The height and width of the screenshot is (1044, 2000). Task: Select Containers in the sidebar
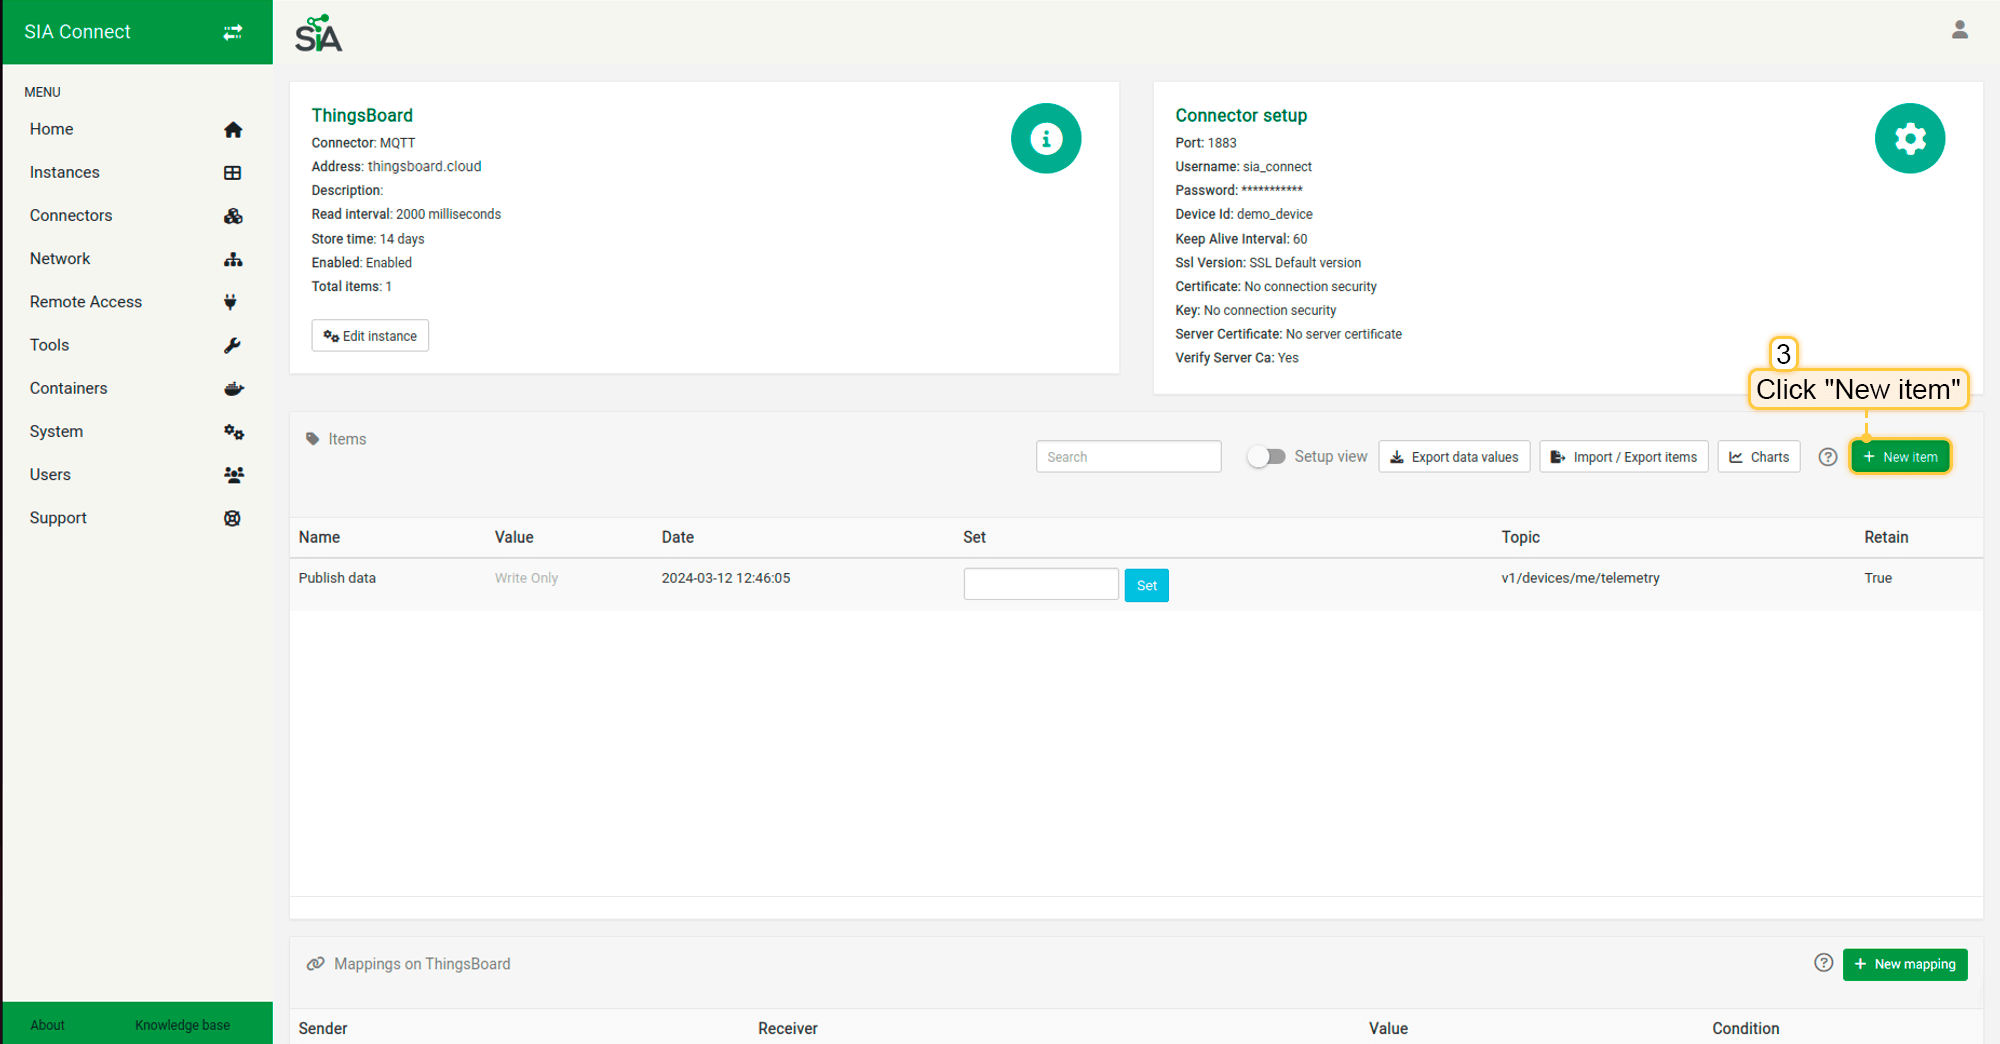(x=68, y=388)
